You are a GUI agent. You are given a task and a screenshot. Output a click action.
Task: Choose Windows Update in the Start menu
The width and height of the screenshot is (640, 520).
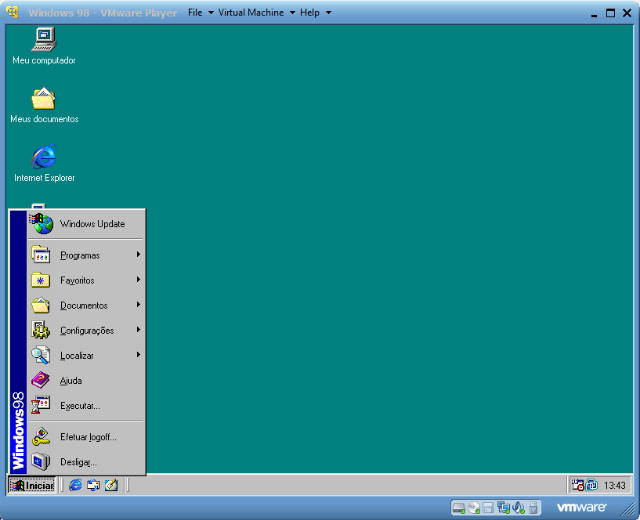click(x=86, y=224)
